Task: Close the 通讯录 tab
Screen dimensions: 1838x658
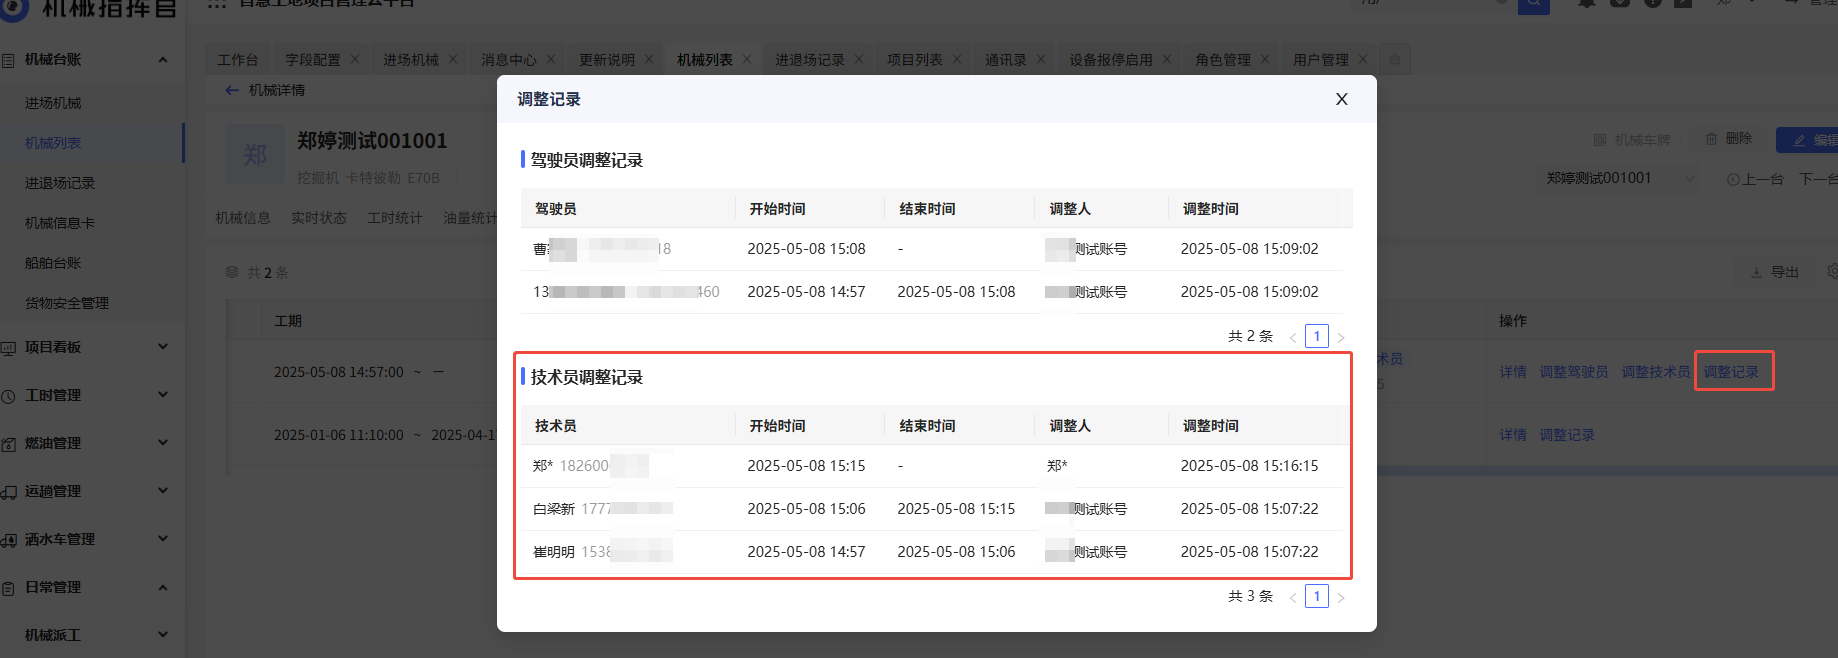Action: [x=1041, y=59]
